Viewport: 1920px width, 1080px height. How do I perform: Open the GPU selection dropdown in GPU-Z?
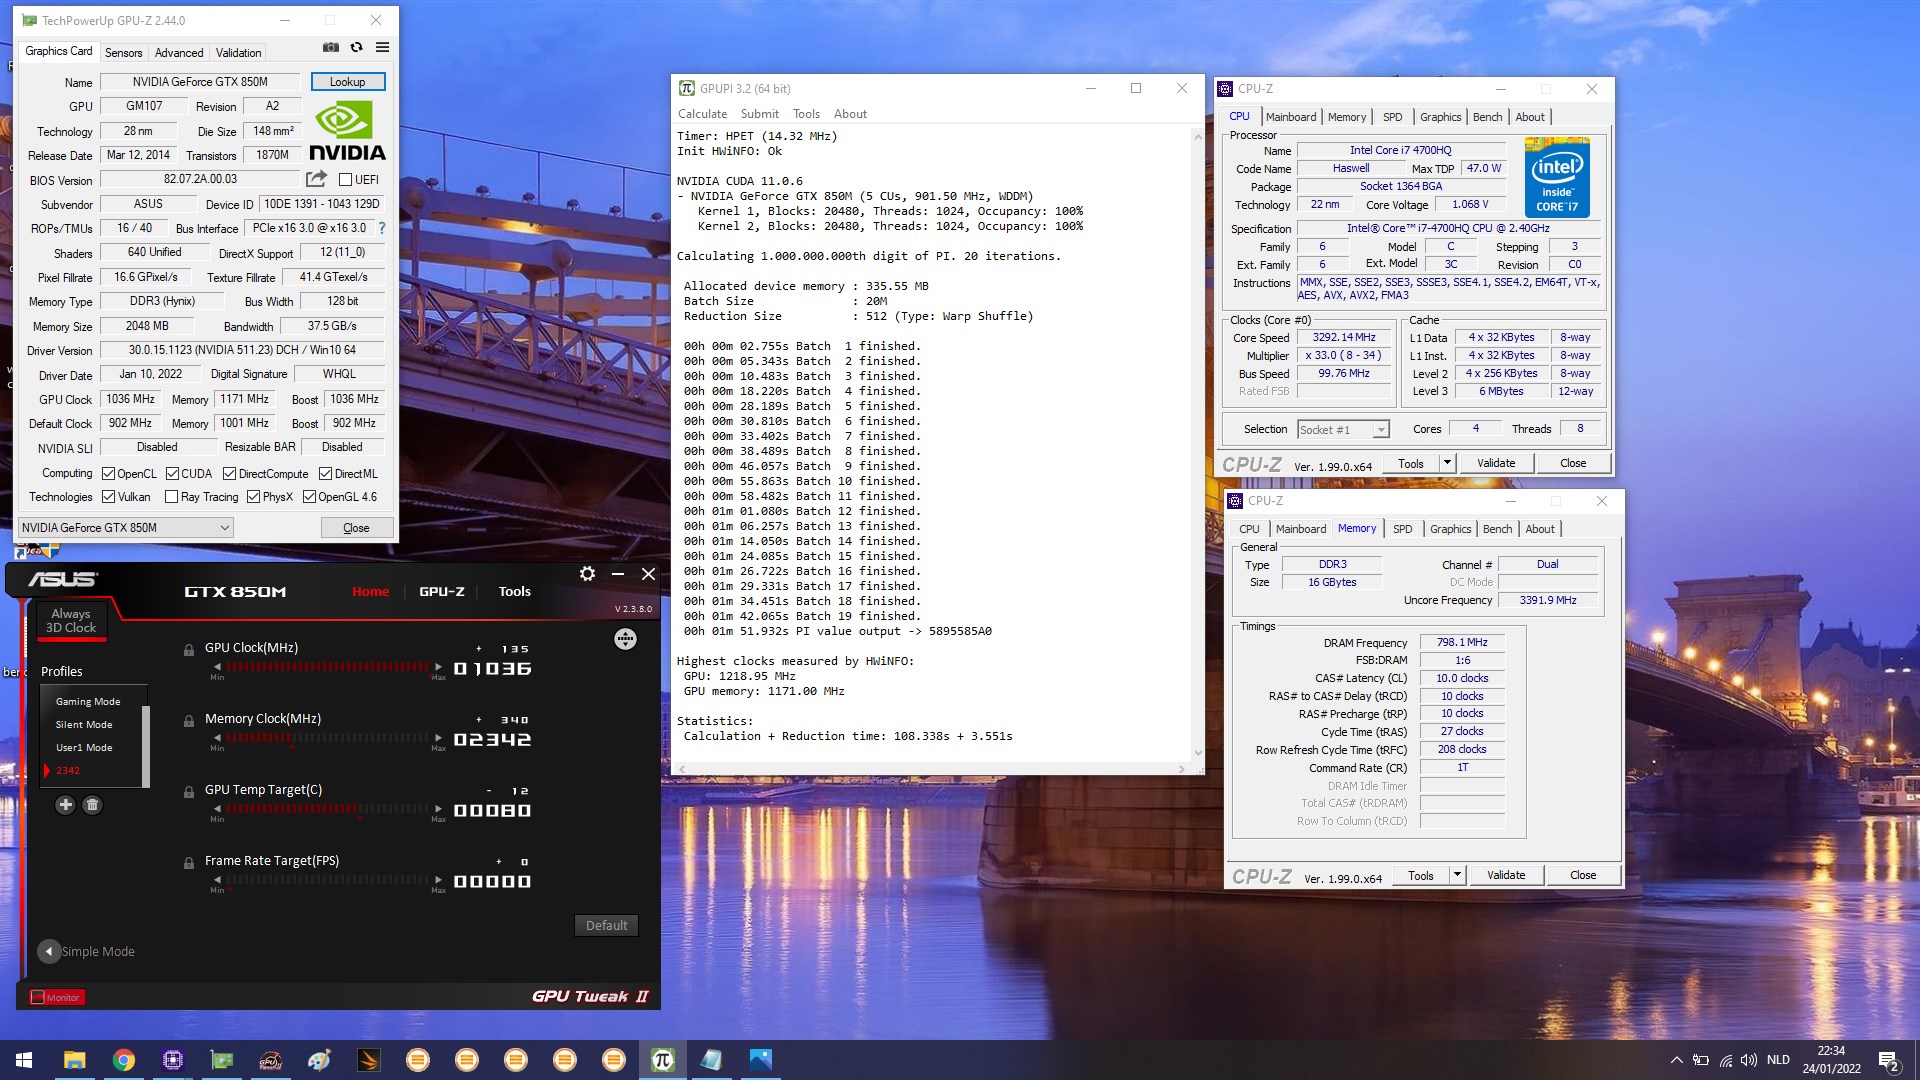(126, 528)
